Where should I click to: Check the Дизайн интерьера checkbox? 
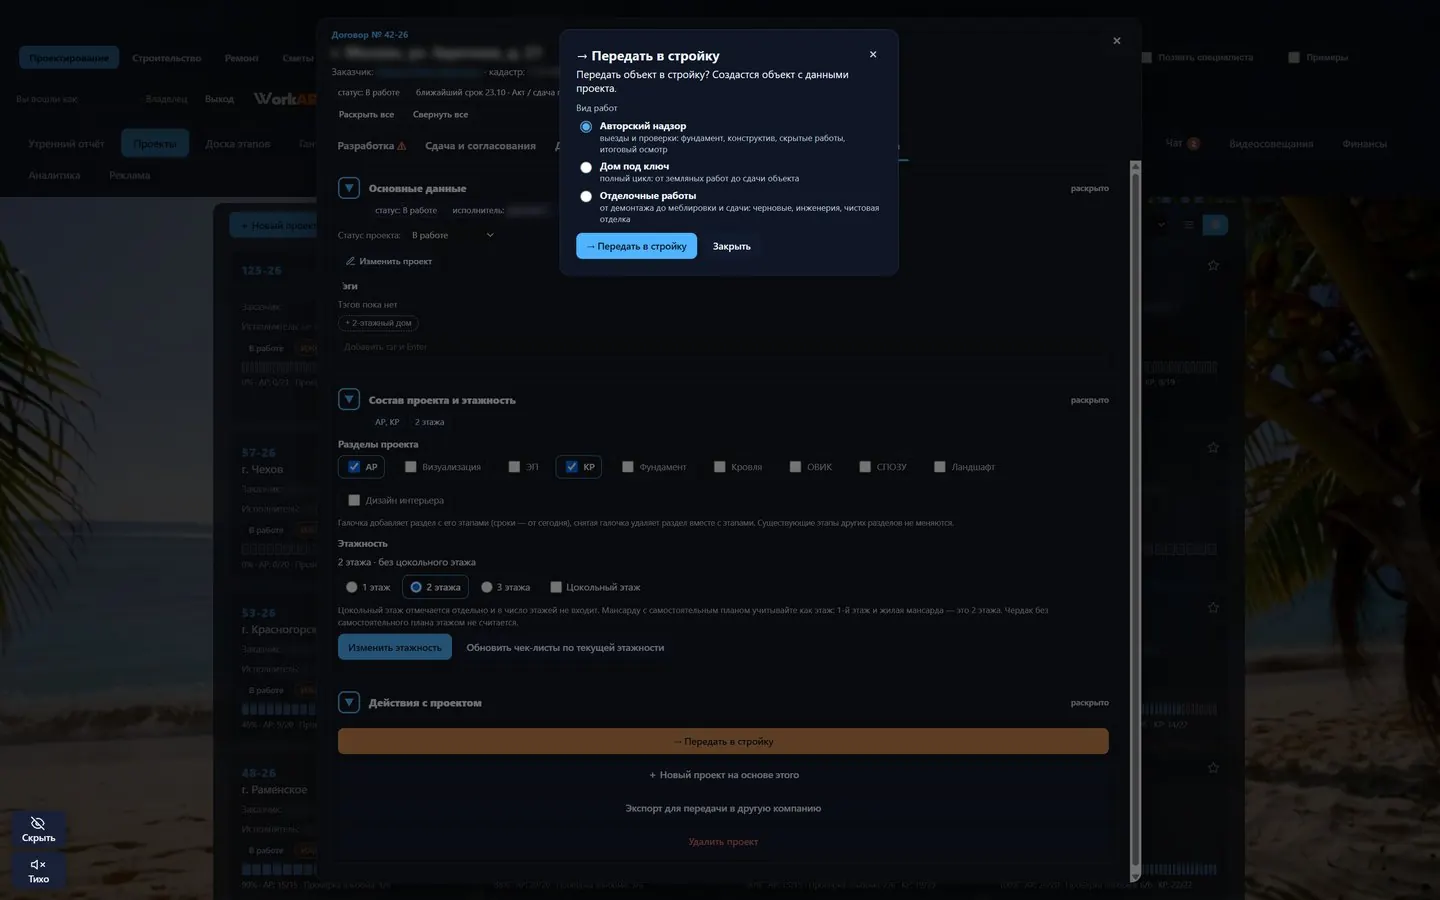coord(354,500)
